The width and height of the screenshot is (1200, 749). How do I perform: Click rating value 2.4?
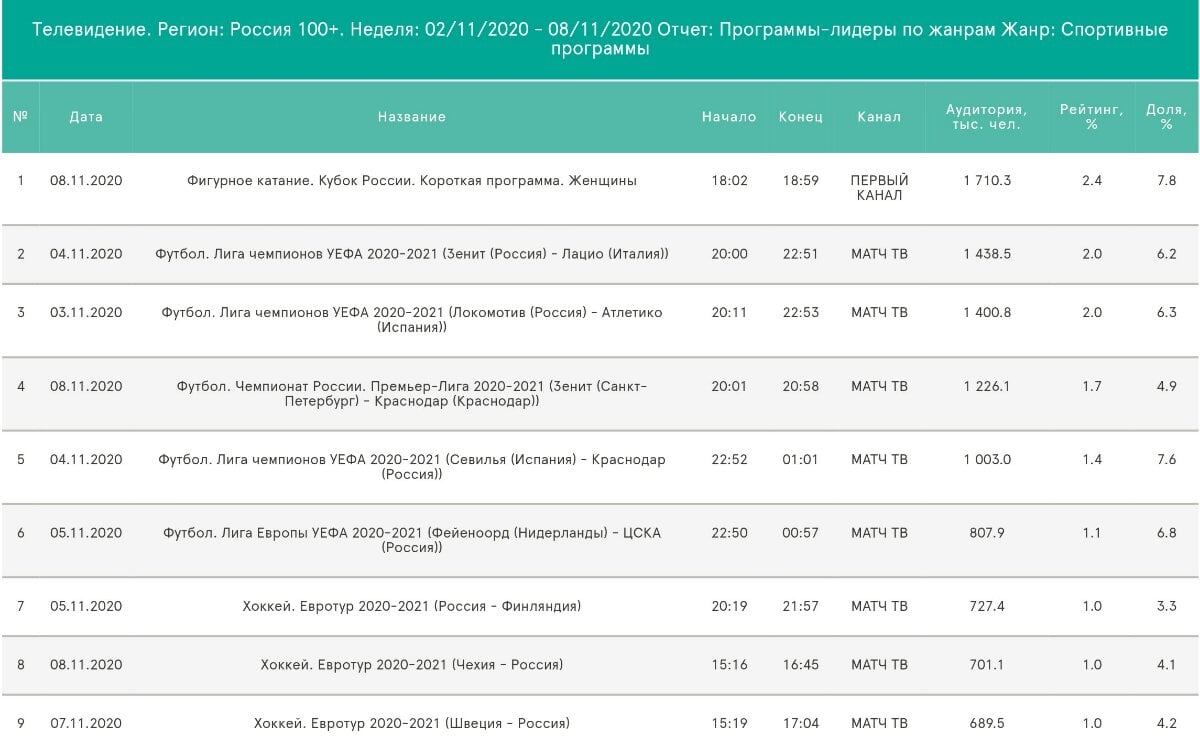pos(1092,181)
